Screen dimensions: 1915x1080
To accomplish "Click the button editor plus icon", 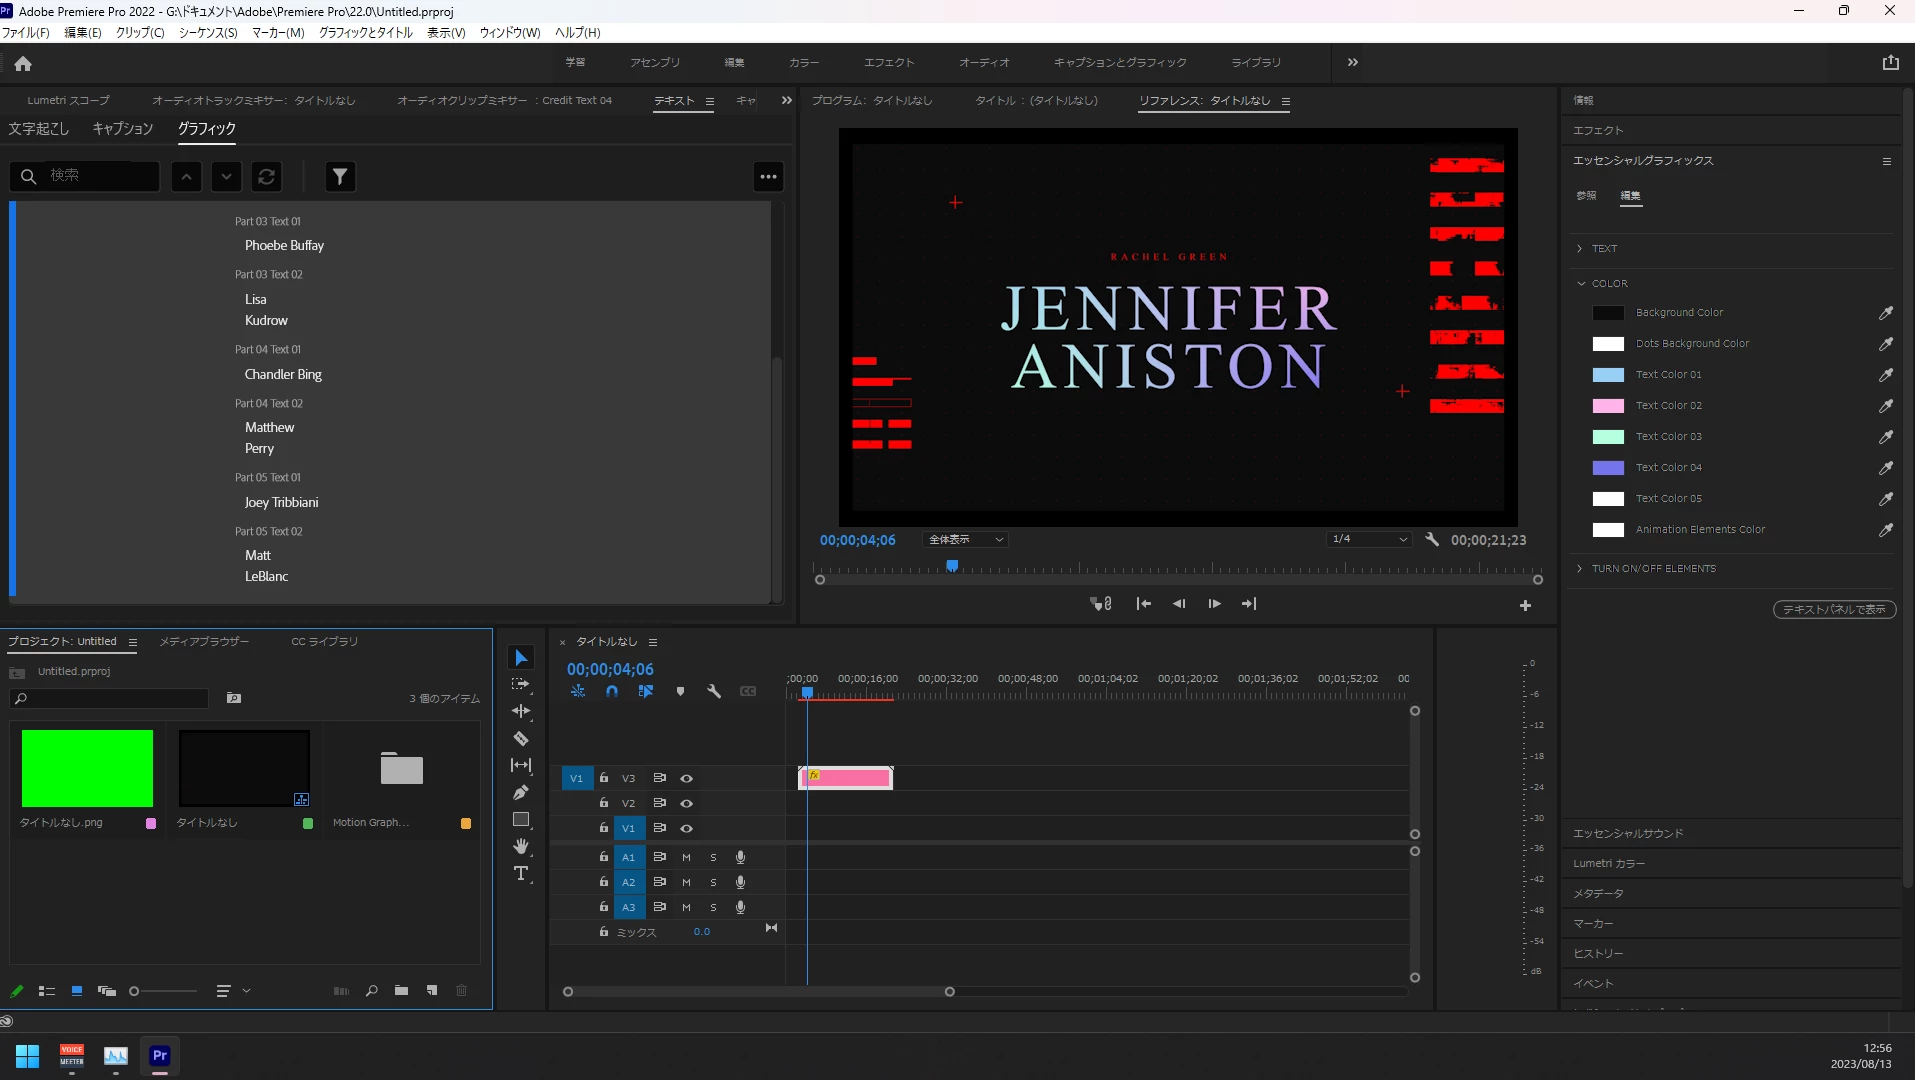I will 1525,605.
